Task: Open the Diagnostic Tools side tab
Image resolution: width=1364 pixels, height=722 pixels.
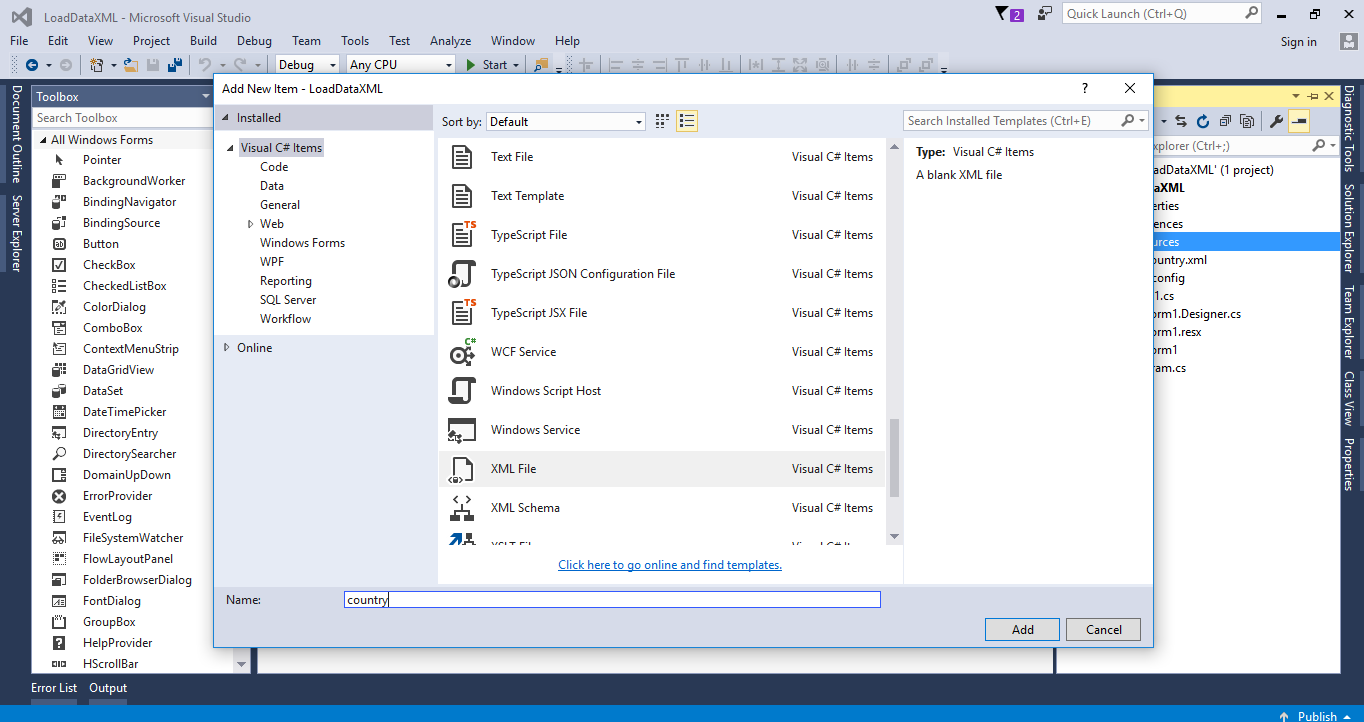Action: (1348, 129)
